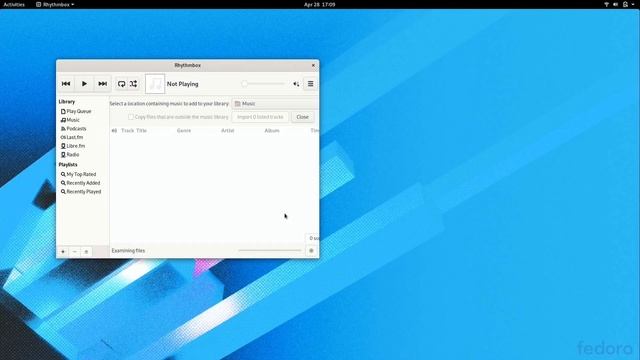Image resolution: width=640 pixels, height=360 pixels.
Task: Click the status bar stop icon
Action: coord(311,251)
